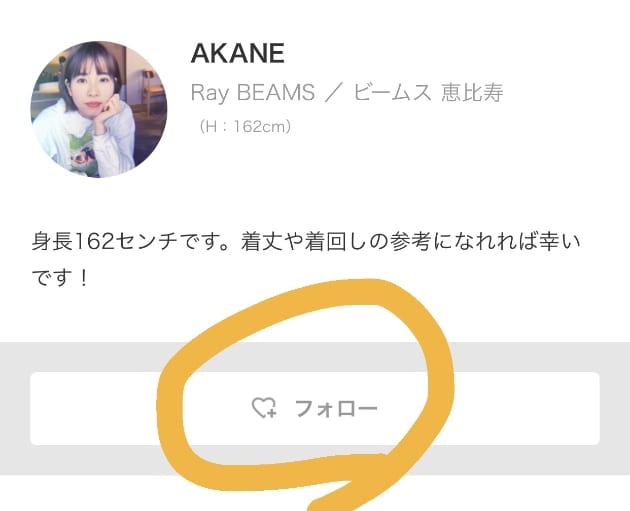This screenshot has width=630, height=511.
Task: Click the white follow button's right empty area
Action: 526,409
